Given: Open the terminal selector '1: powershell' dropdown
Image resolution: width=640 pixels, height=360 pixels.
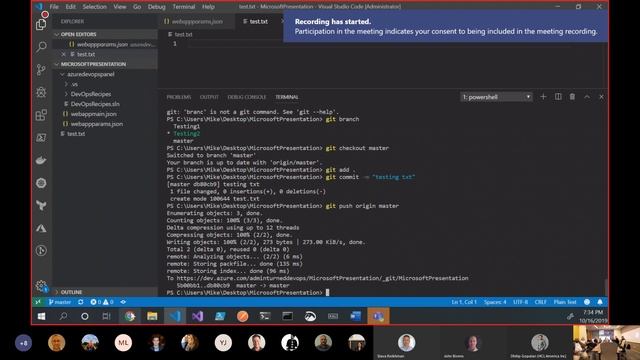Looking at the screenshot, I should [x=496, y=97].
